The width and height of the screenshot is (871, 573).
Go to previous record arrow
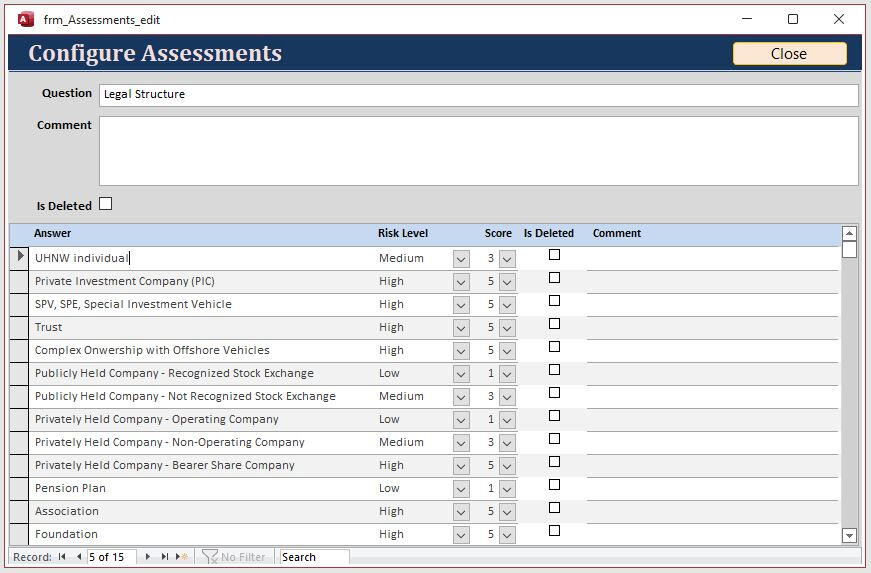click(78, 557)
